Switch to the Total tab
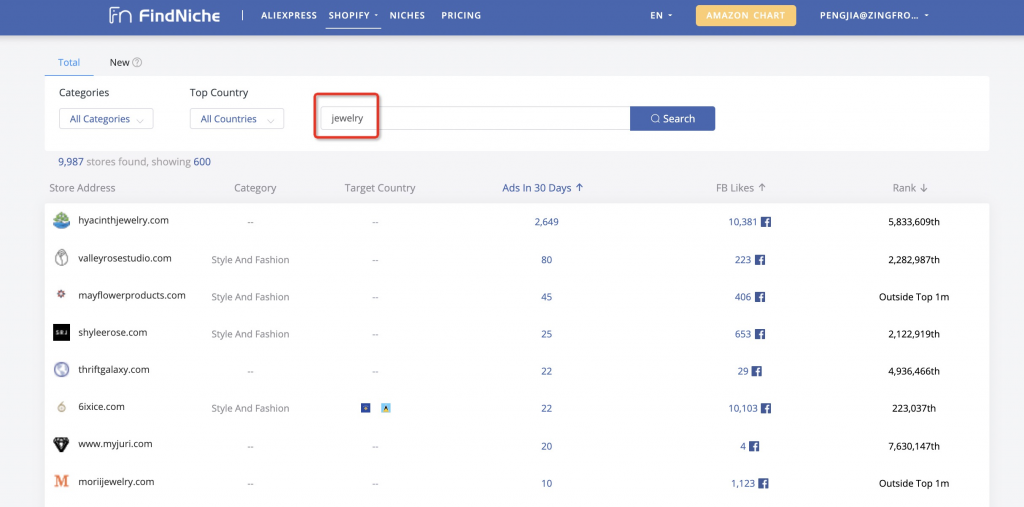This screenshot has height=507, width=1024. pos(69,63)
